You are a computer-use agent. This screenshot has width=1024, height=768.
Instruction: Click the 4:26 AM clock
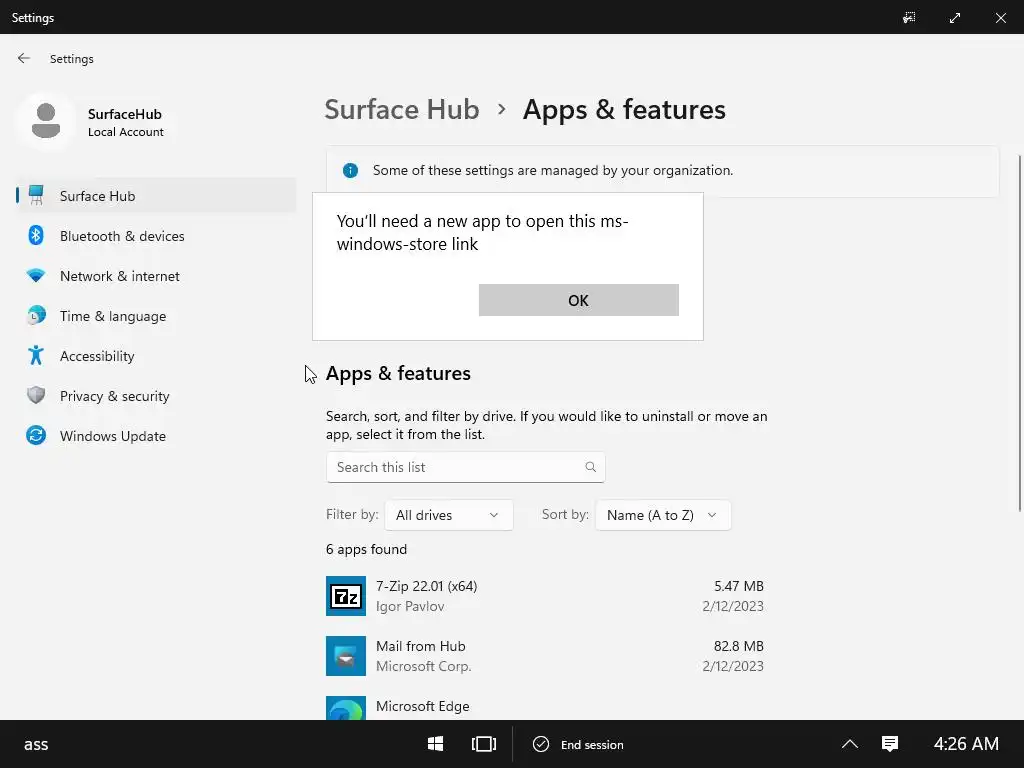click(x=966, y=744)
